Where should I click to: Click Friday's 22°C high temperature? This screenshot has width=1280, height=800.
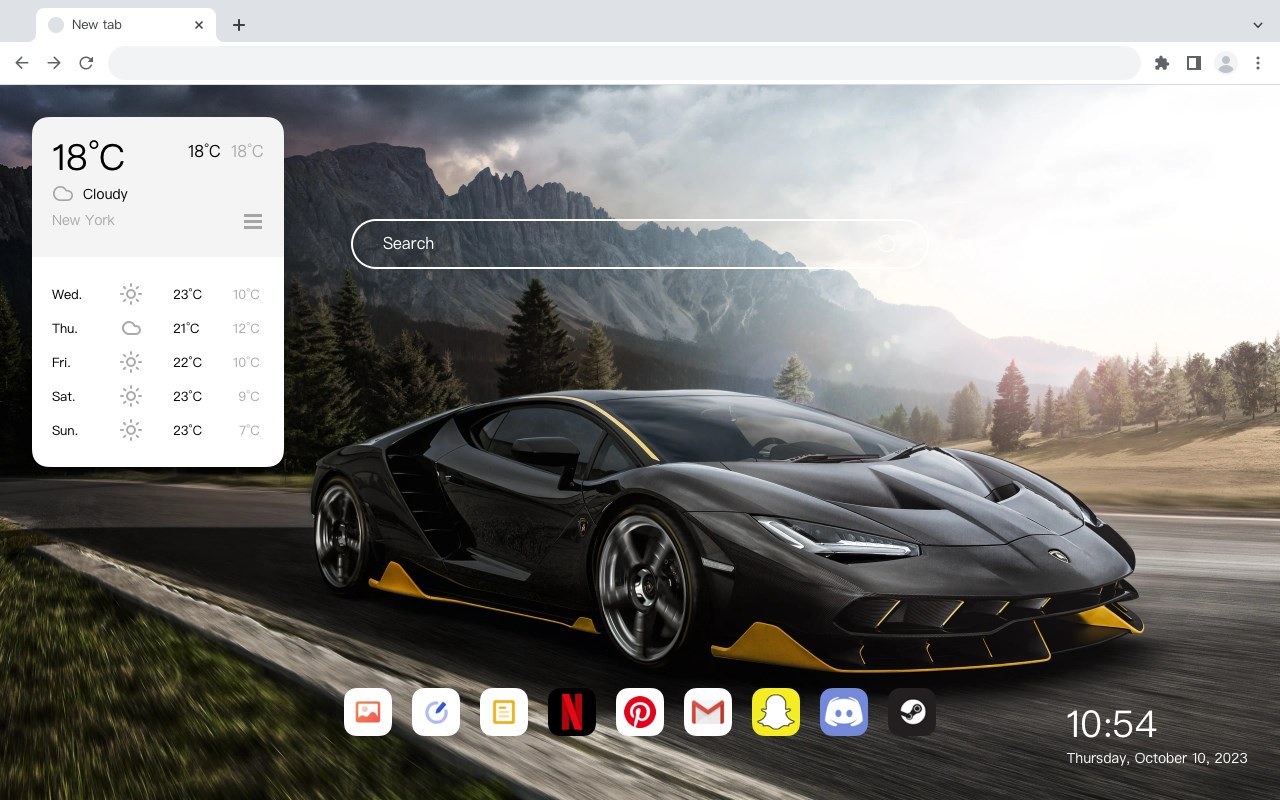coord(187,362)
